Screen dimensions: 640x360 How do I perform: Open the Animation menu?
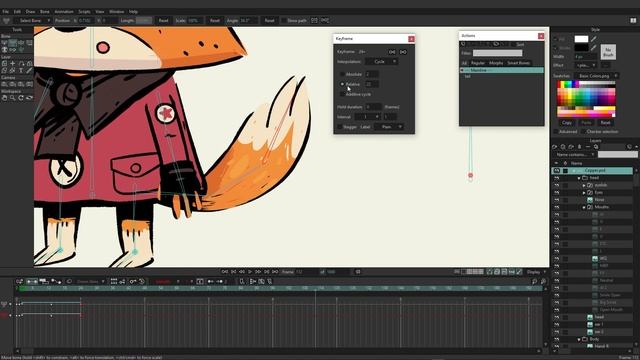(64, 11)
